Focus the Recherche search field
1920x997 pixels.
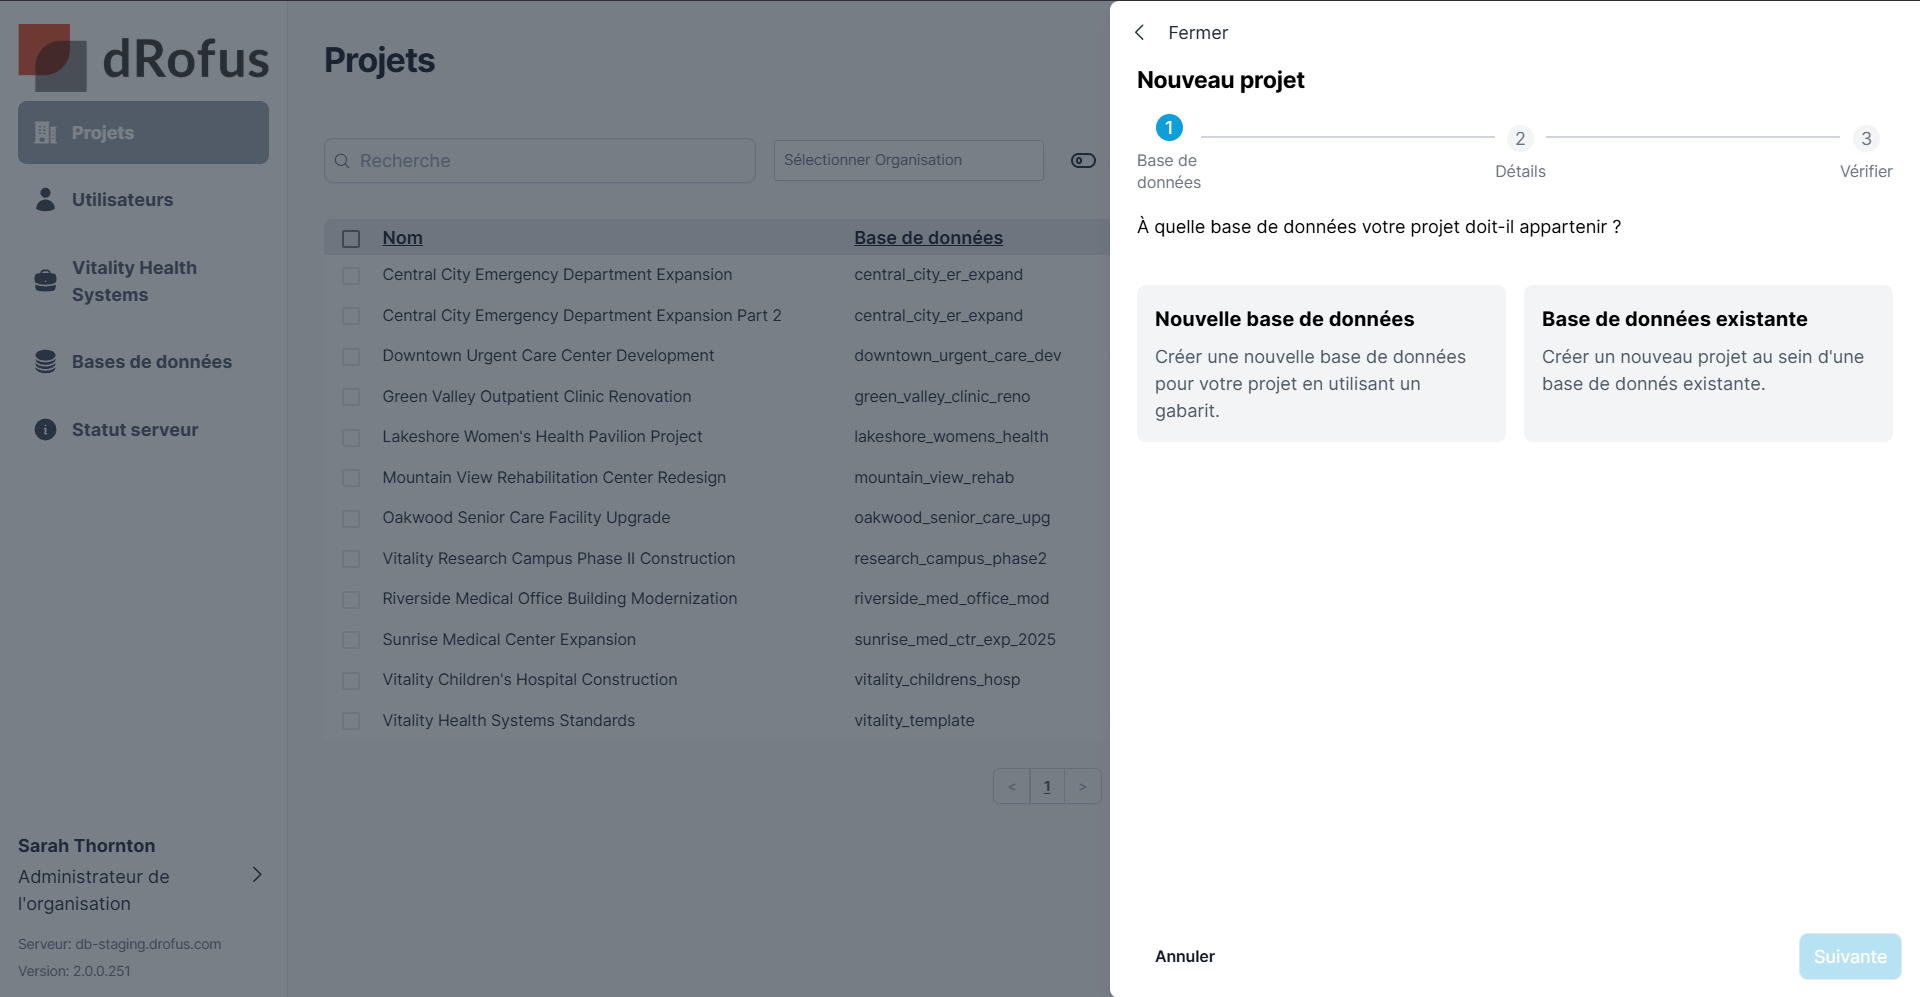(x=550, y=161)
